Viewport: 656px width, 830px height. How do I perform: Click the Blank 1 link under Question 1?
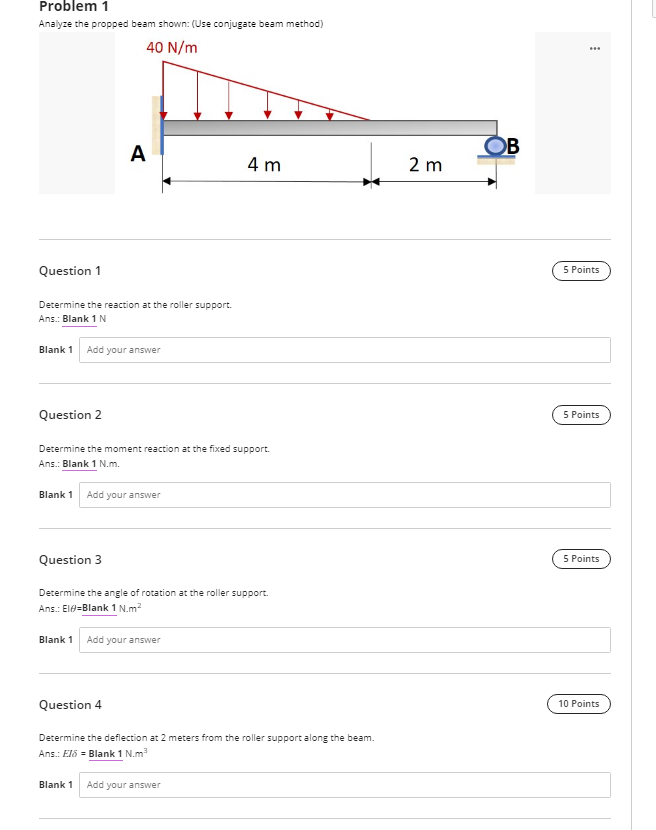(79, 318)
